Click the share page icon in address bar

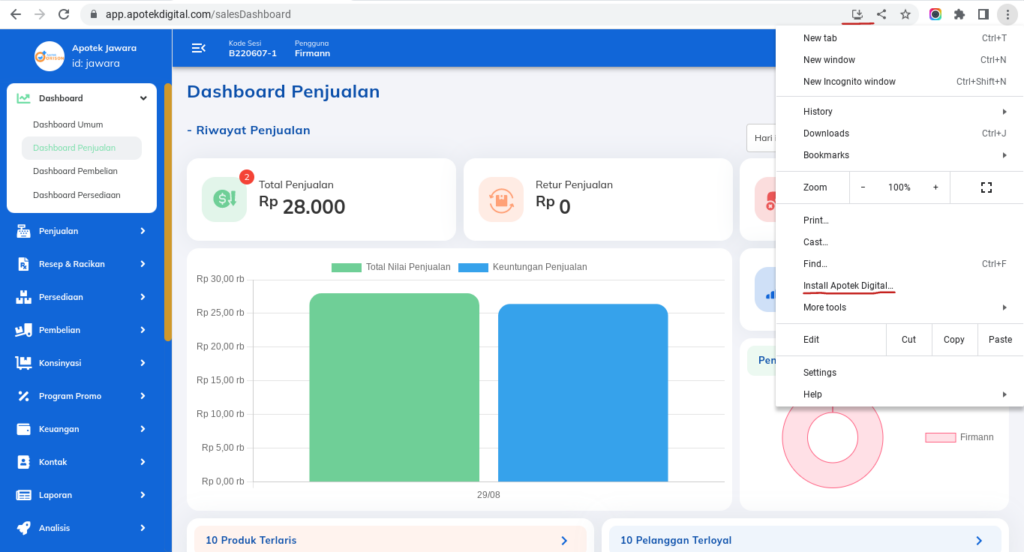881,15
